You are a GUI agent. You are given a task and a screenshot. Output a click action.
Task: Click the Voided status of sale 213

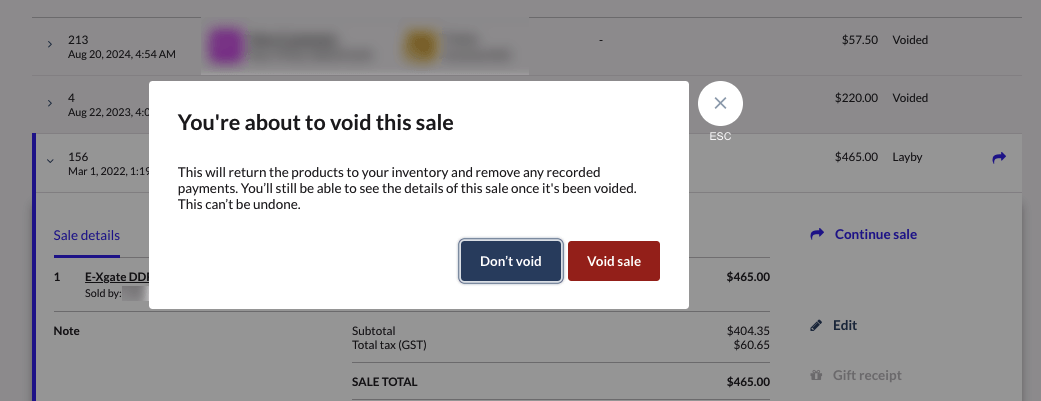point(910,41)
